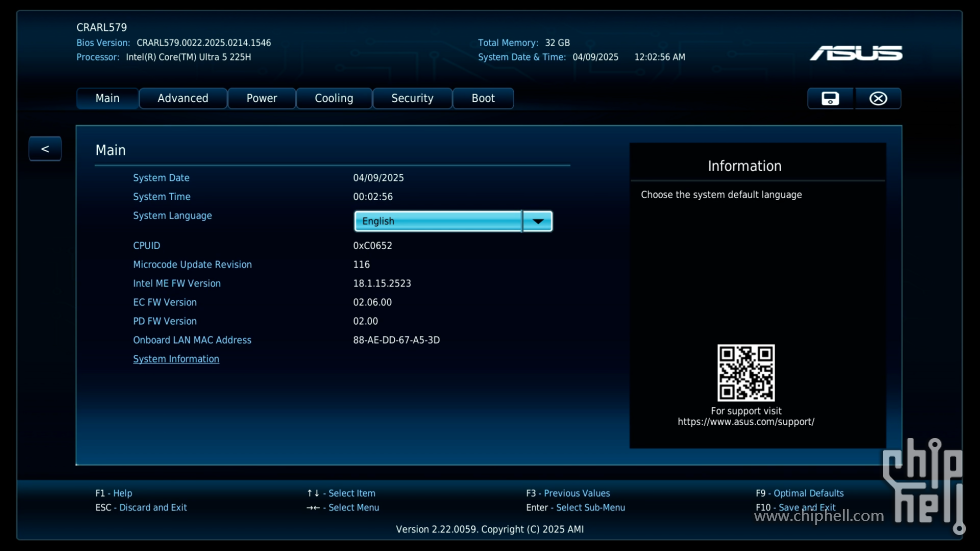
Task: Click the save icon button
Action: coord(830,99)
